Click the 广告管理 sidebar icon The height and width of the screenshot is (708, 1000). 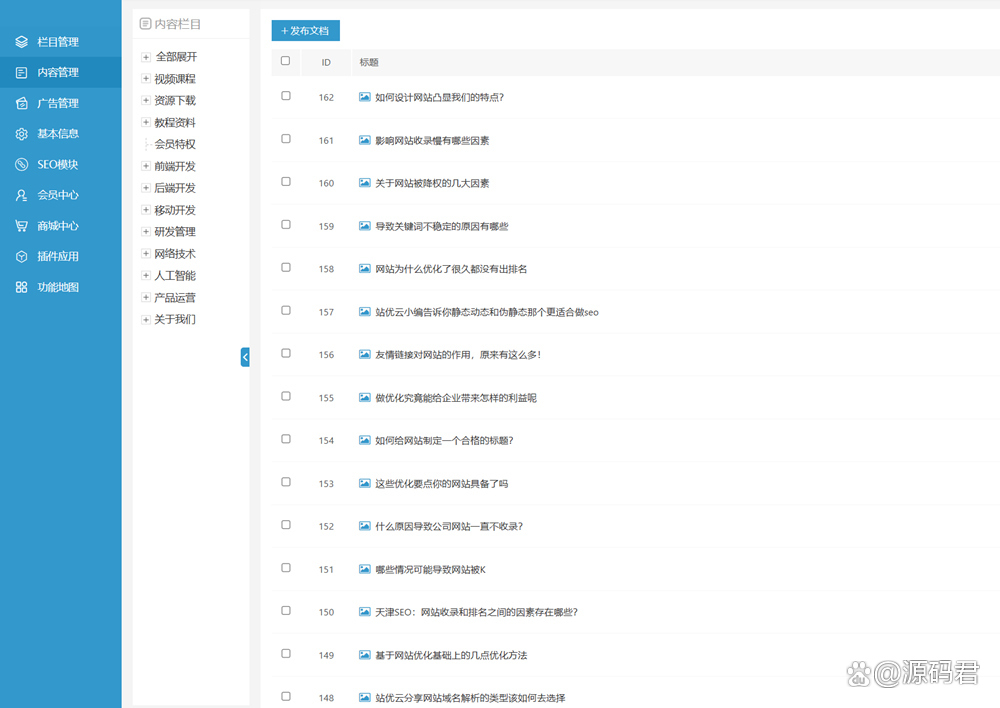(22, 103)
